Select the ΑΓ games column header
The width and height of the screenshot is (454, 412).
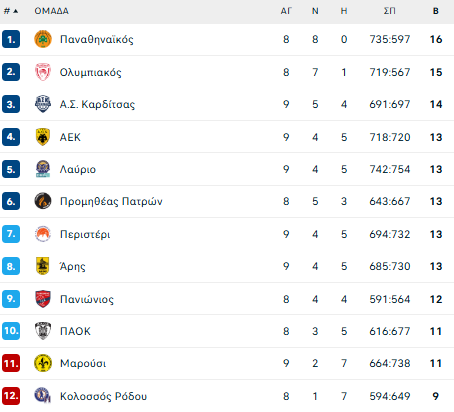click(x=286, y=11)
